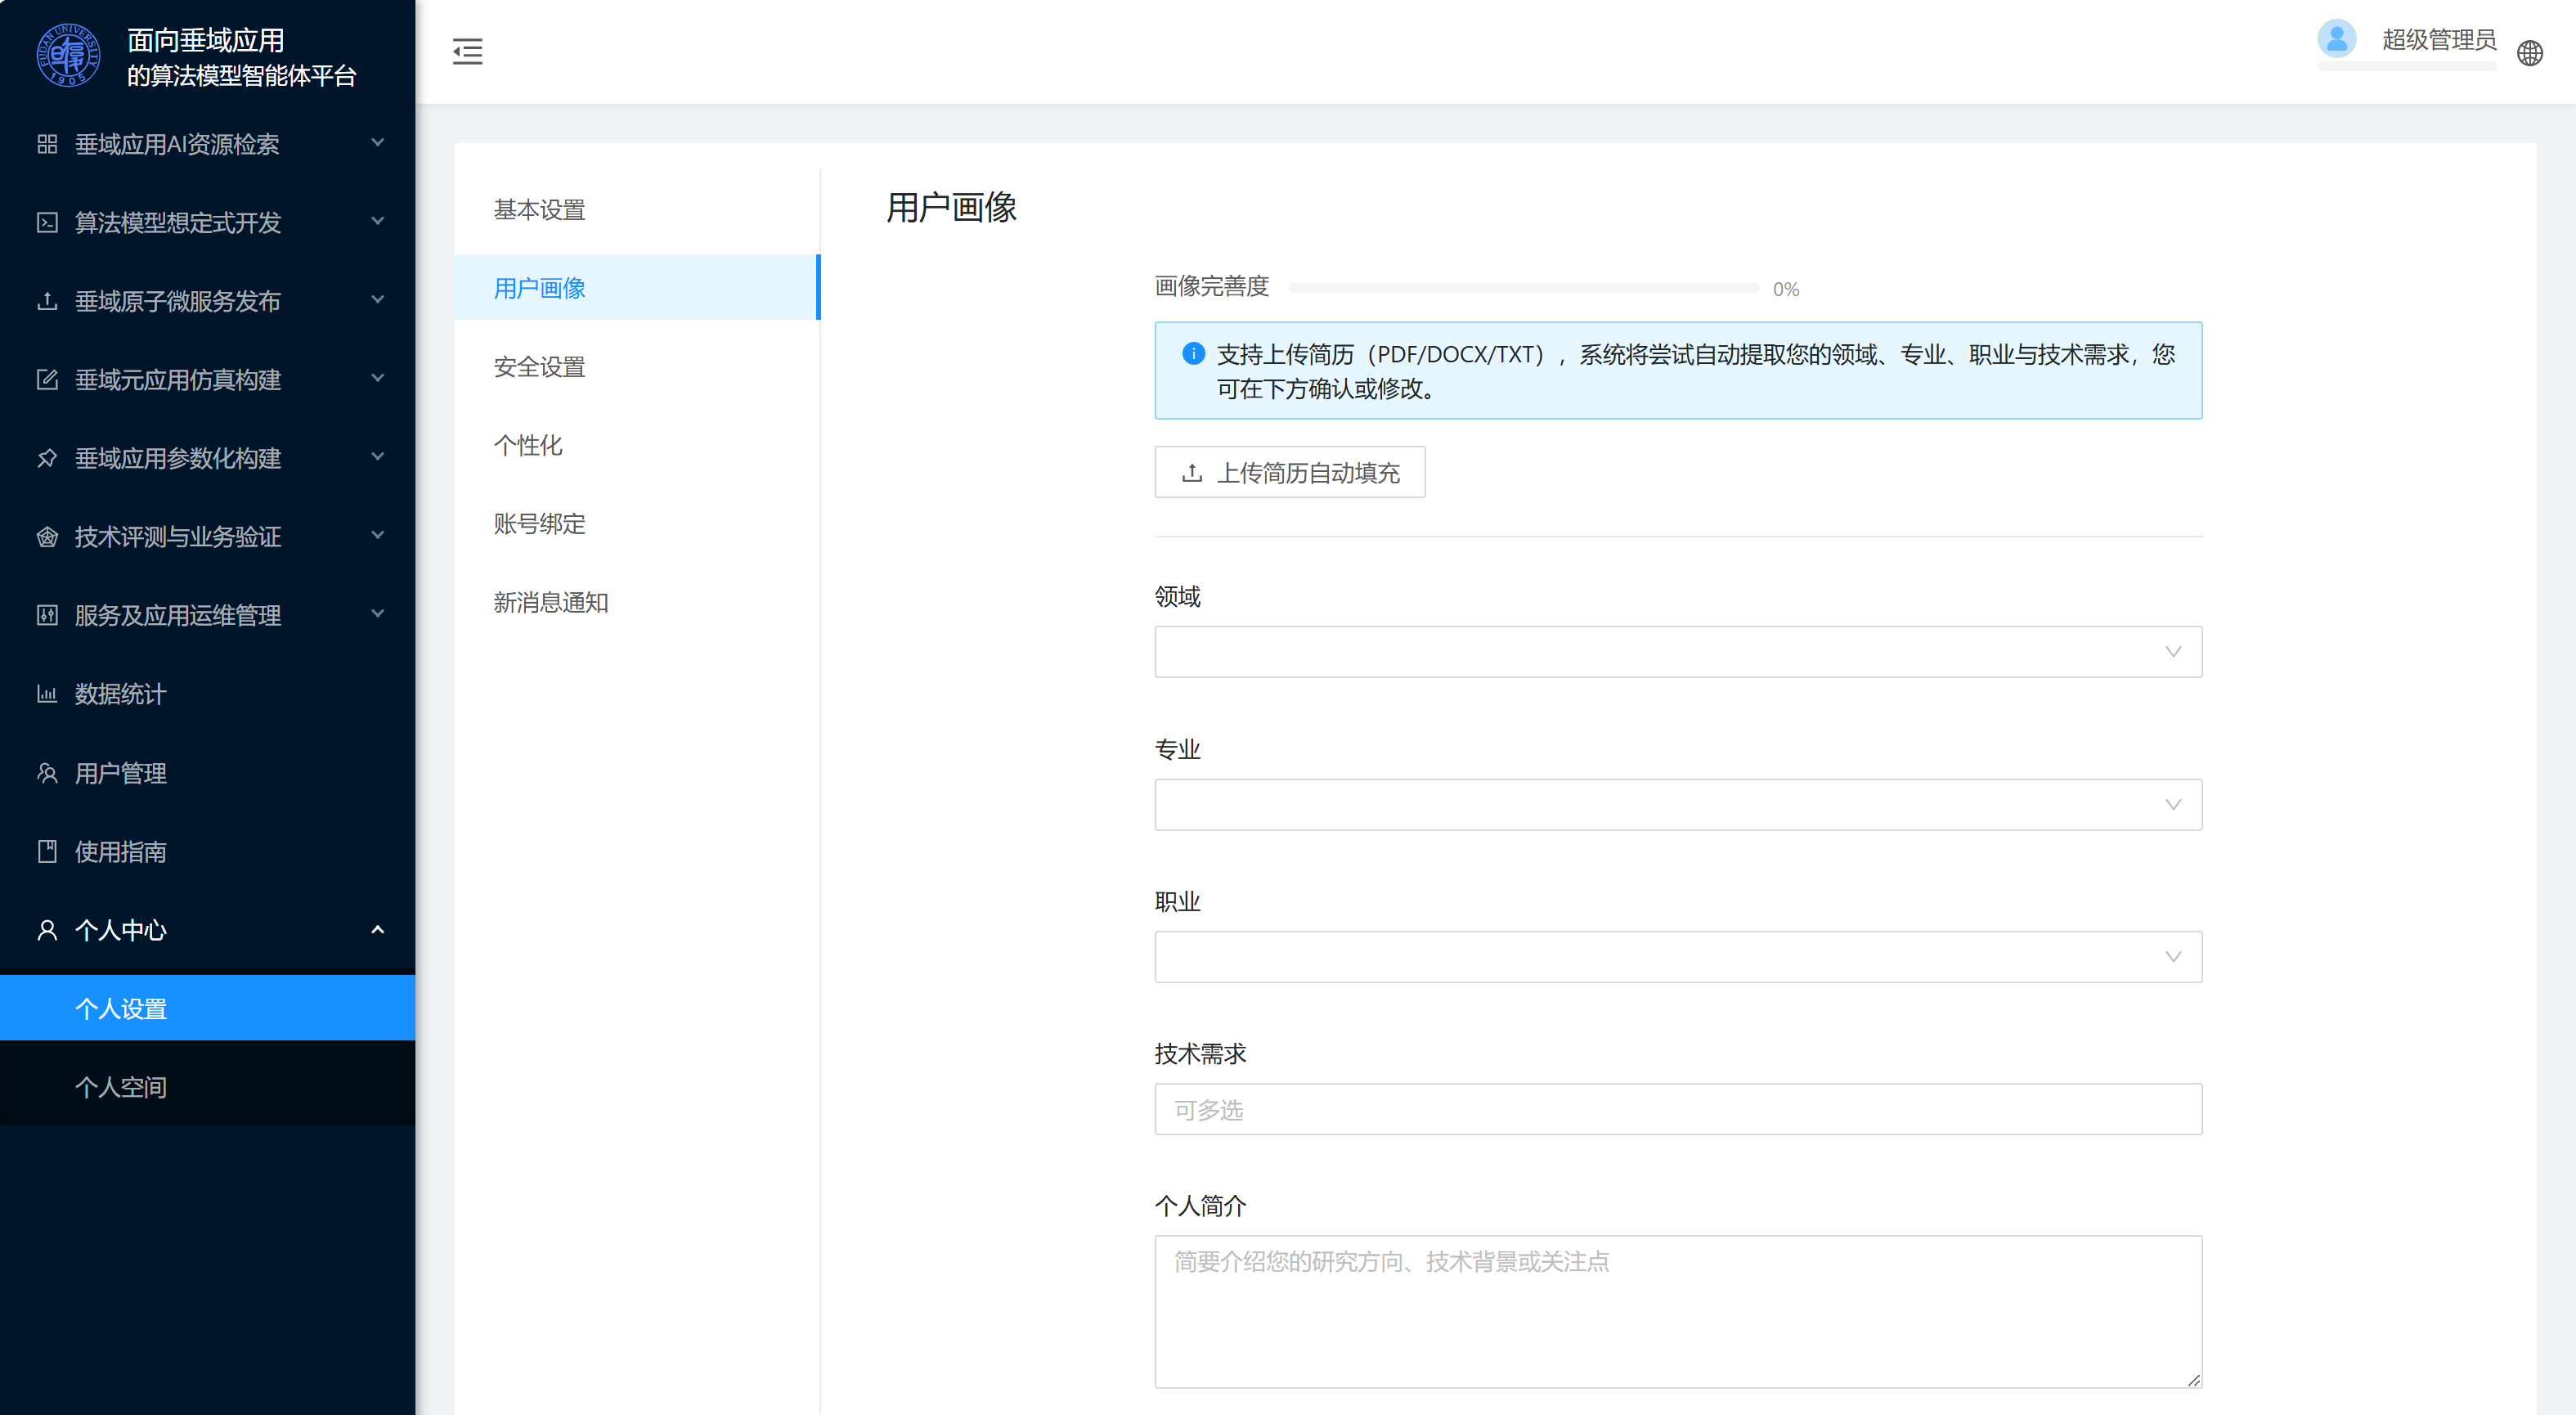Image resolution: width=2576 pixels, height=1415 pixels.
Task: Open 数据统计 in the sidebar
Action: pos(207,694)
